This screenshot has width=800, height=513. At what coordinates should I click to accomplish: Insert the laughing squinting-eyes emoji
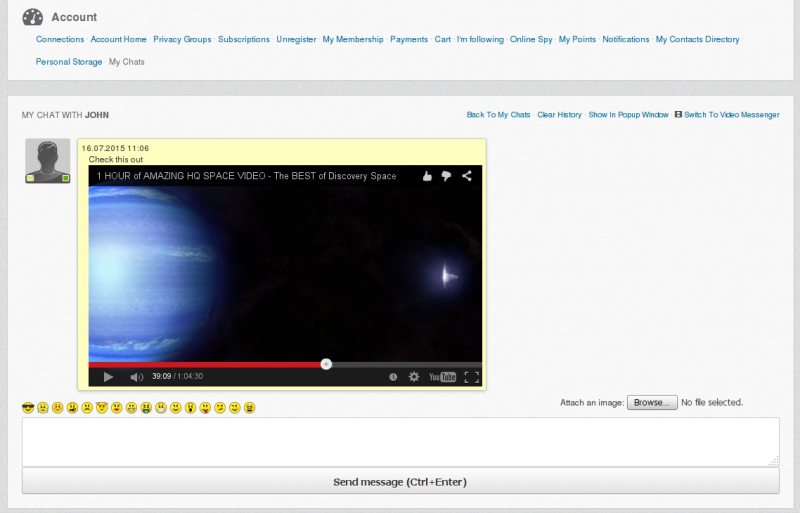tap(249, 407)
